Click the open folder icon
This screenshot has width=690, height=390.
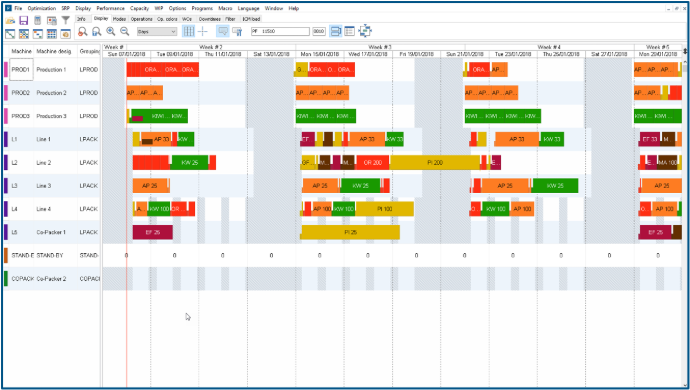pyautogui.click(x=10, y=20)
